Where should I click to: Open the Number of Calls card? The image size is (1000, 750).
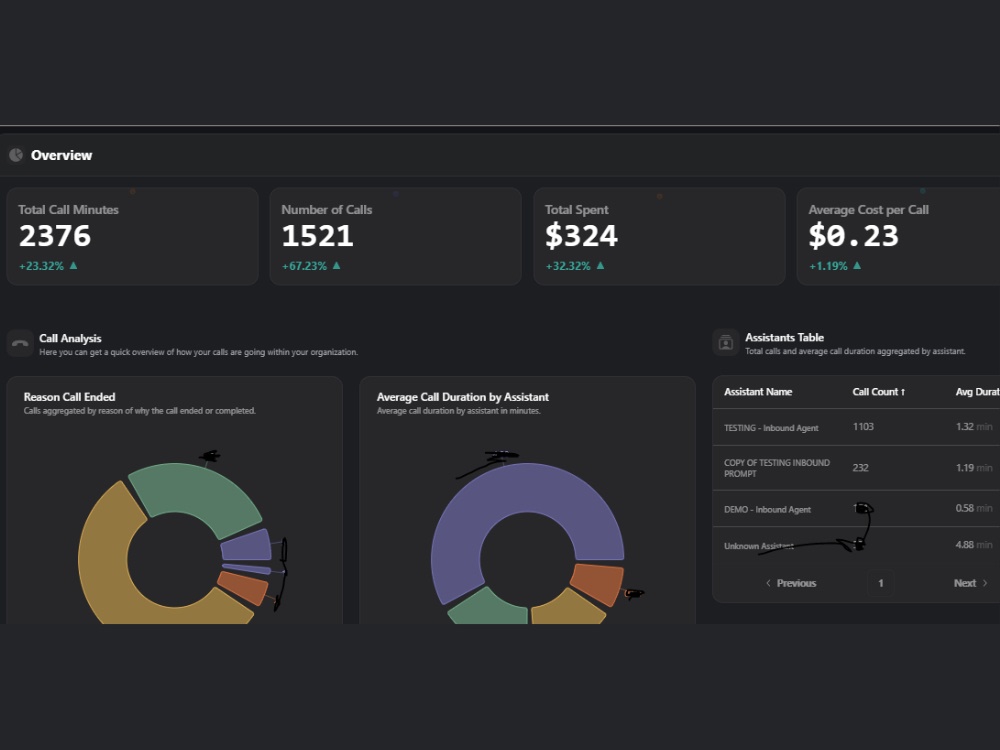point(395,236)
